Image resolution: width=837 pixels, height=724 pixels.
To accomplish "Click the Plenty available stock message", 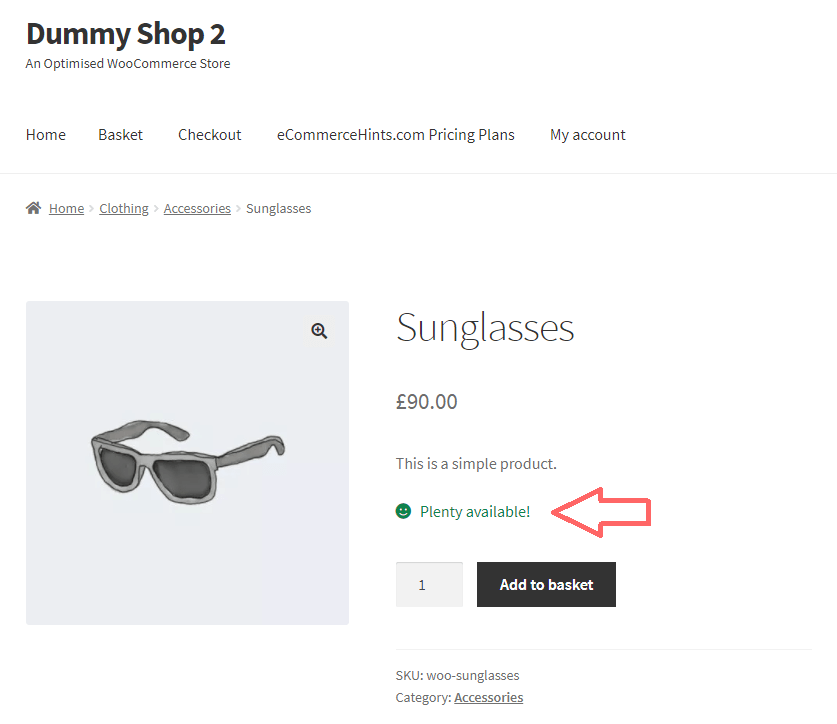I will (x=475, y=511).
